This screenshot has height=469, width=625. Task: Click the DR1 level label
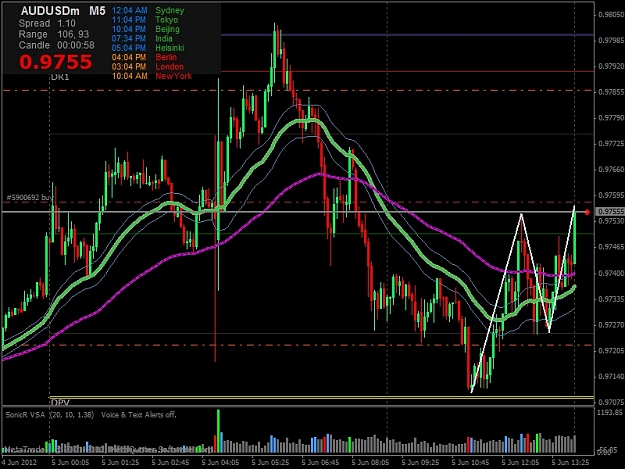[60, 77]
